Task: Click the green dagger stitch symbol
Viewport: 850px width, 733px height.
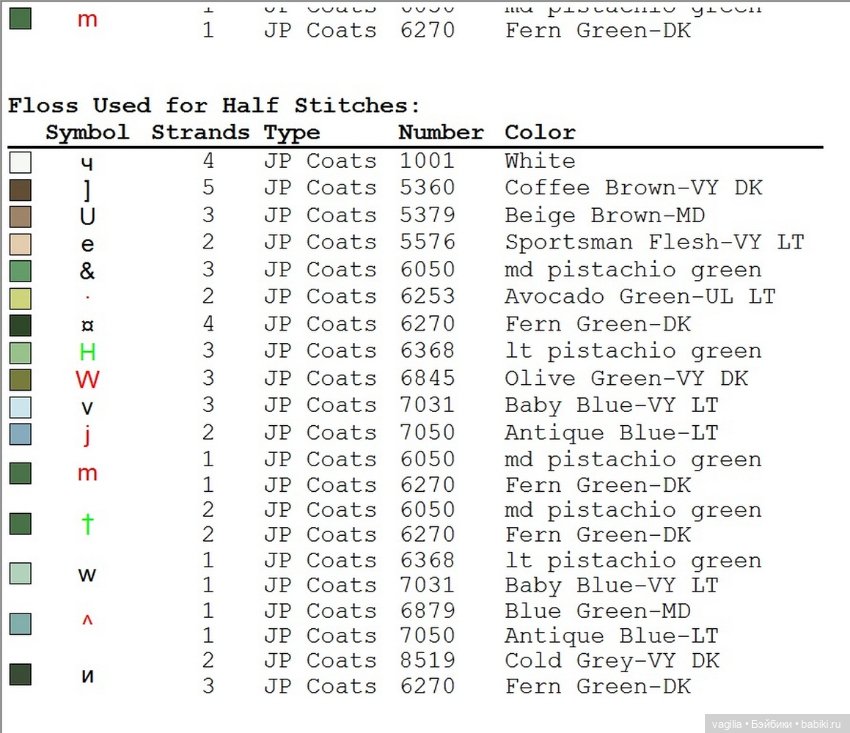Action: point(87,523)
